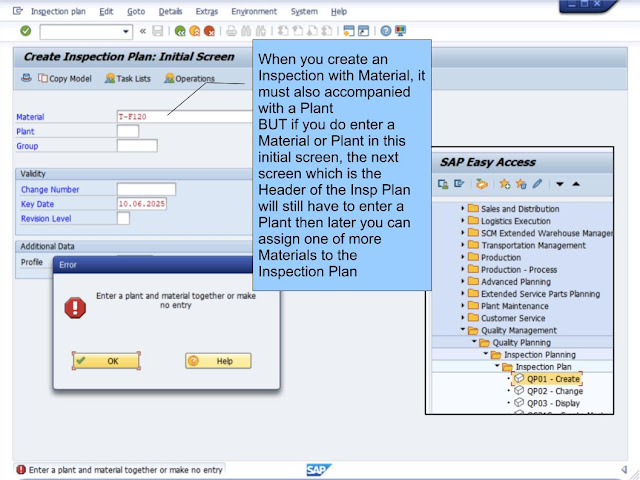Open the command field dropdown arrow
The height and width of the screenshot is (480, 640).
coord(126,31)
